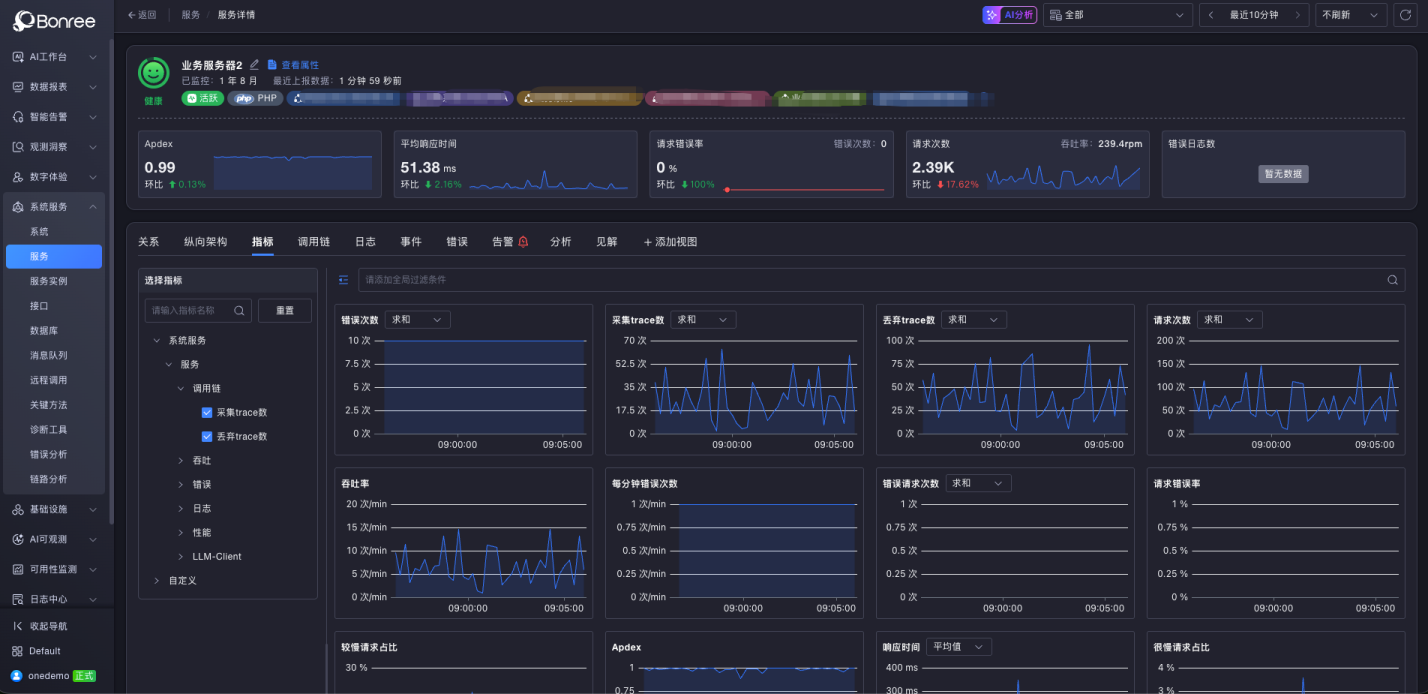Go to previous time range arrow

point(1212,15)
